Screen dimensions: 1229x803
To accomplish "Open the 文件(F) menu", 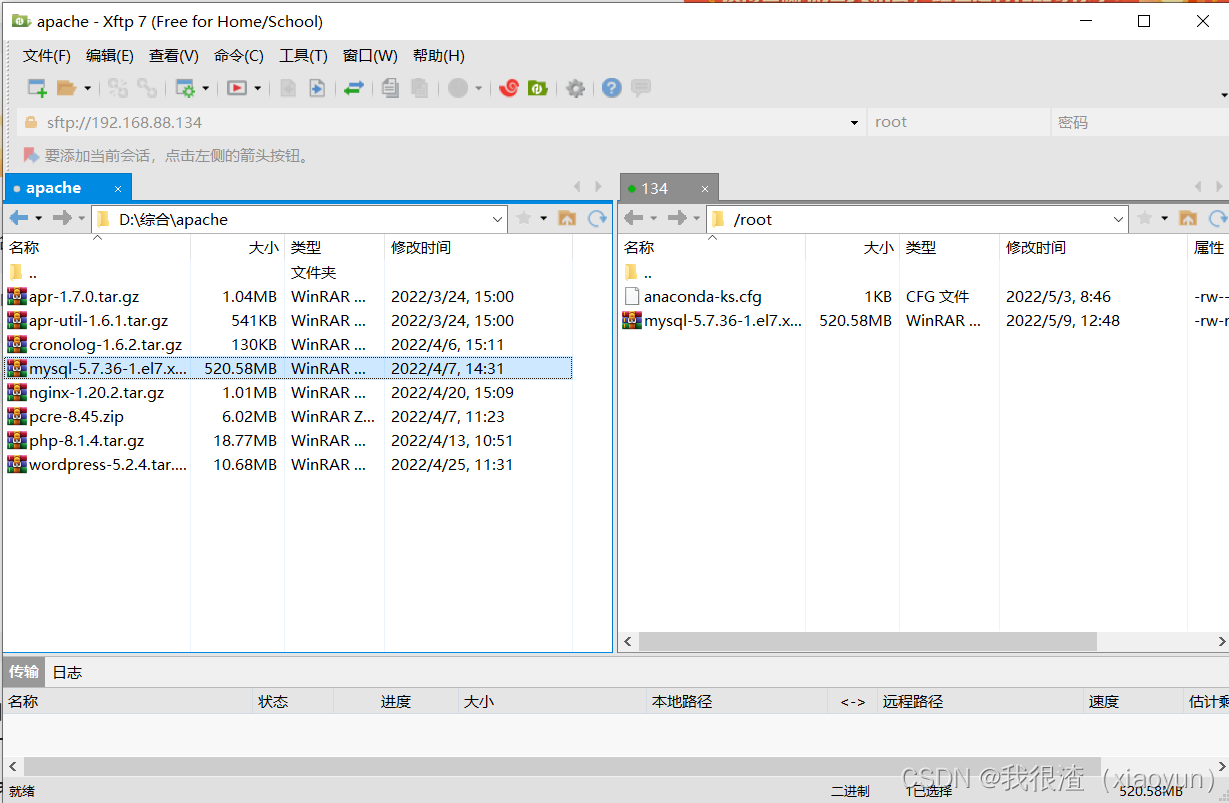I will pyautogui.click(x=47, y=56).
